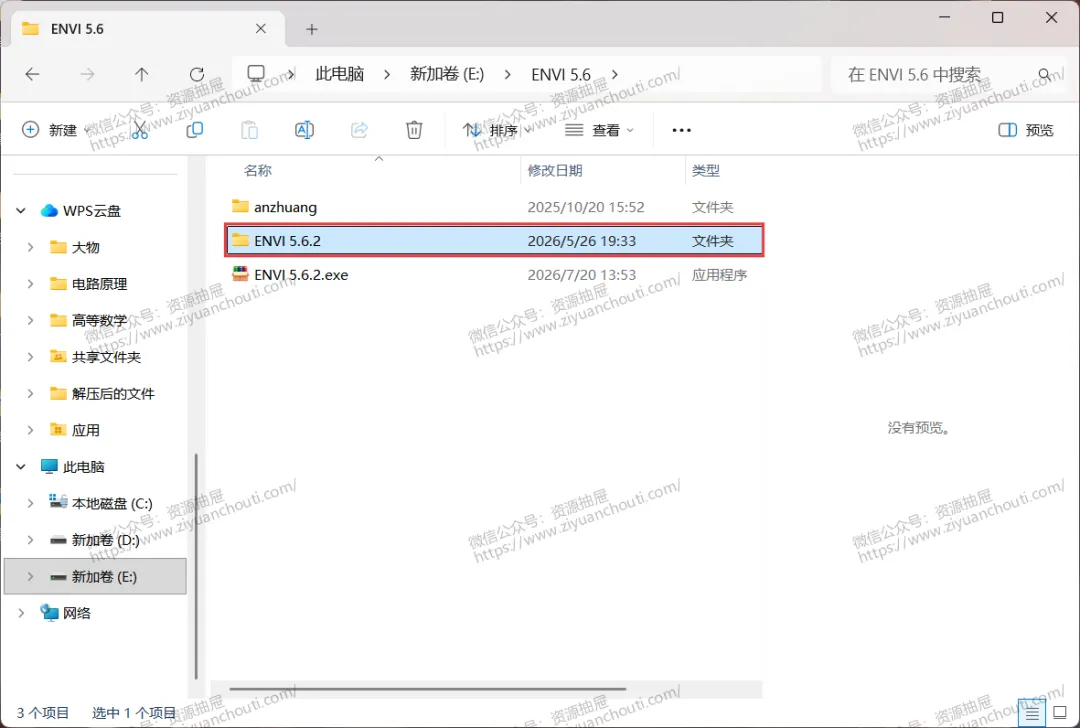Viewport: 1080px width, 728px height.
Task: Open the View dropdown menu
Action: click(x=599, y=130)
